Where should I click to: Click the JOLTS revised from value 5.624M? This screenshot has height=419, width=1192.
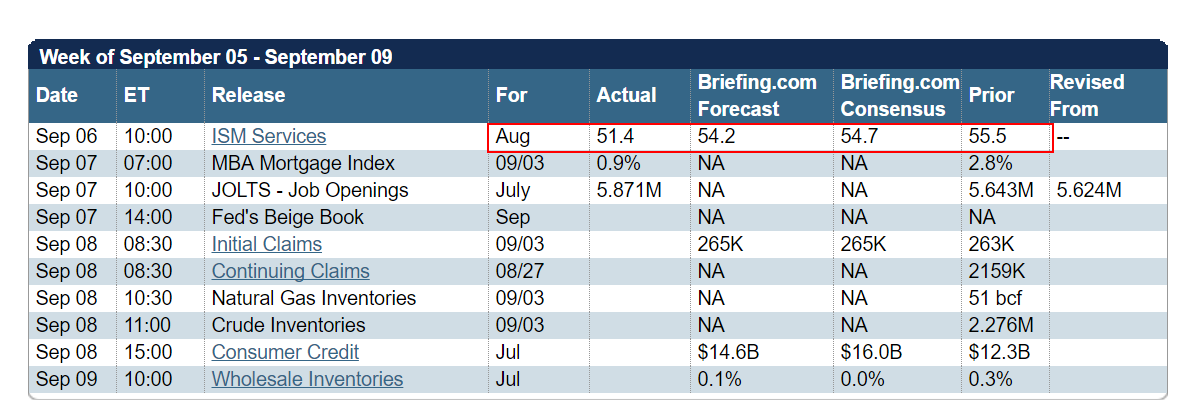pos(1088,191)
